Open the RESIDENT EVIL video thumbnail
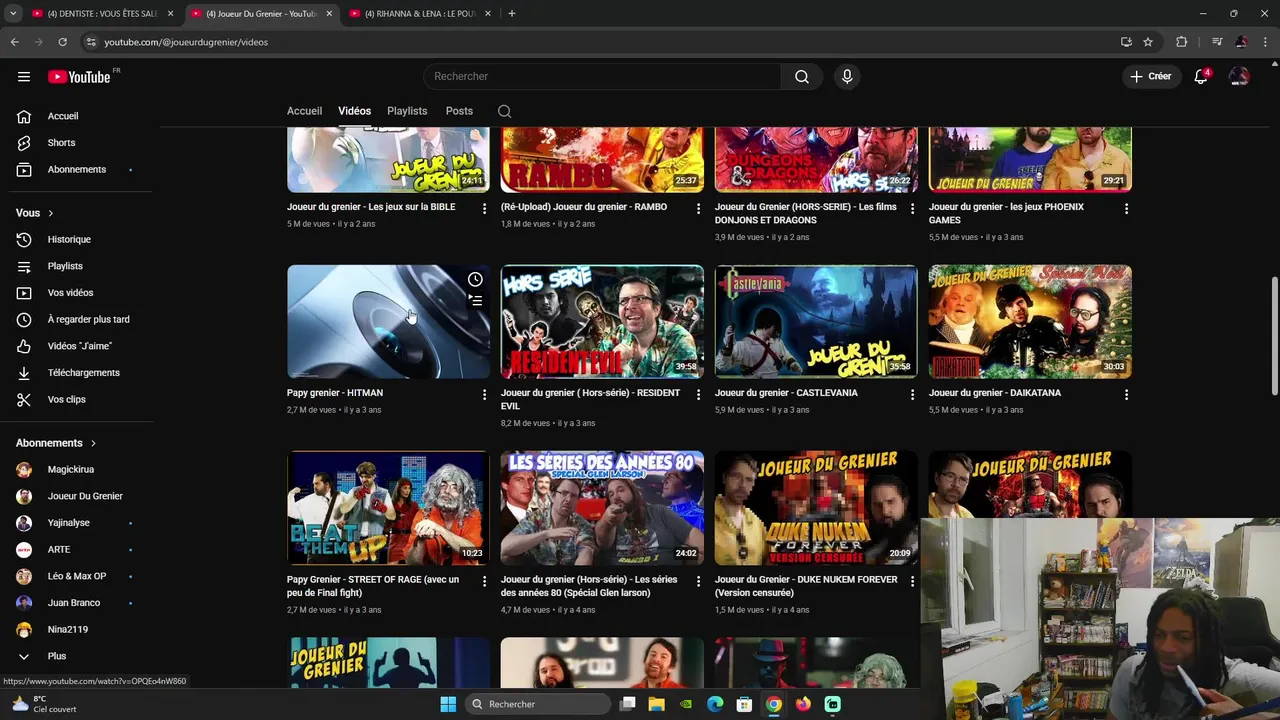Viewport: 1280px width, 720px height. point(602,321)
